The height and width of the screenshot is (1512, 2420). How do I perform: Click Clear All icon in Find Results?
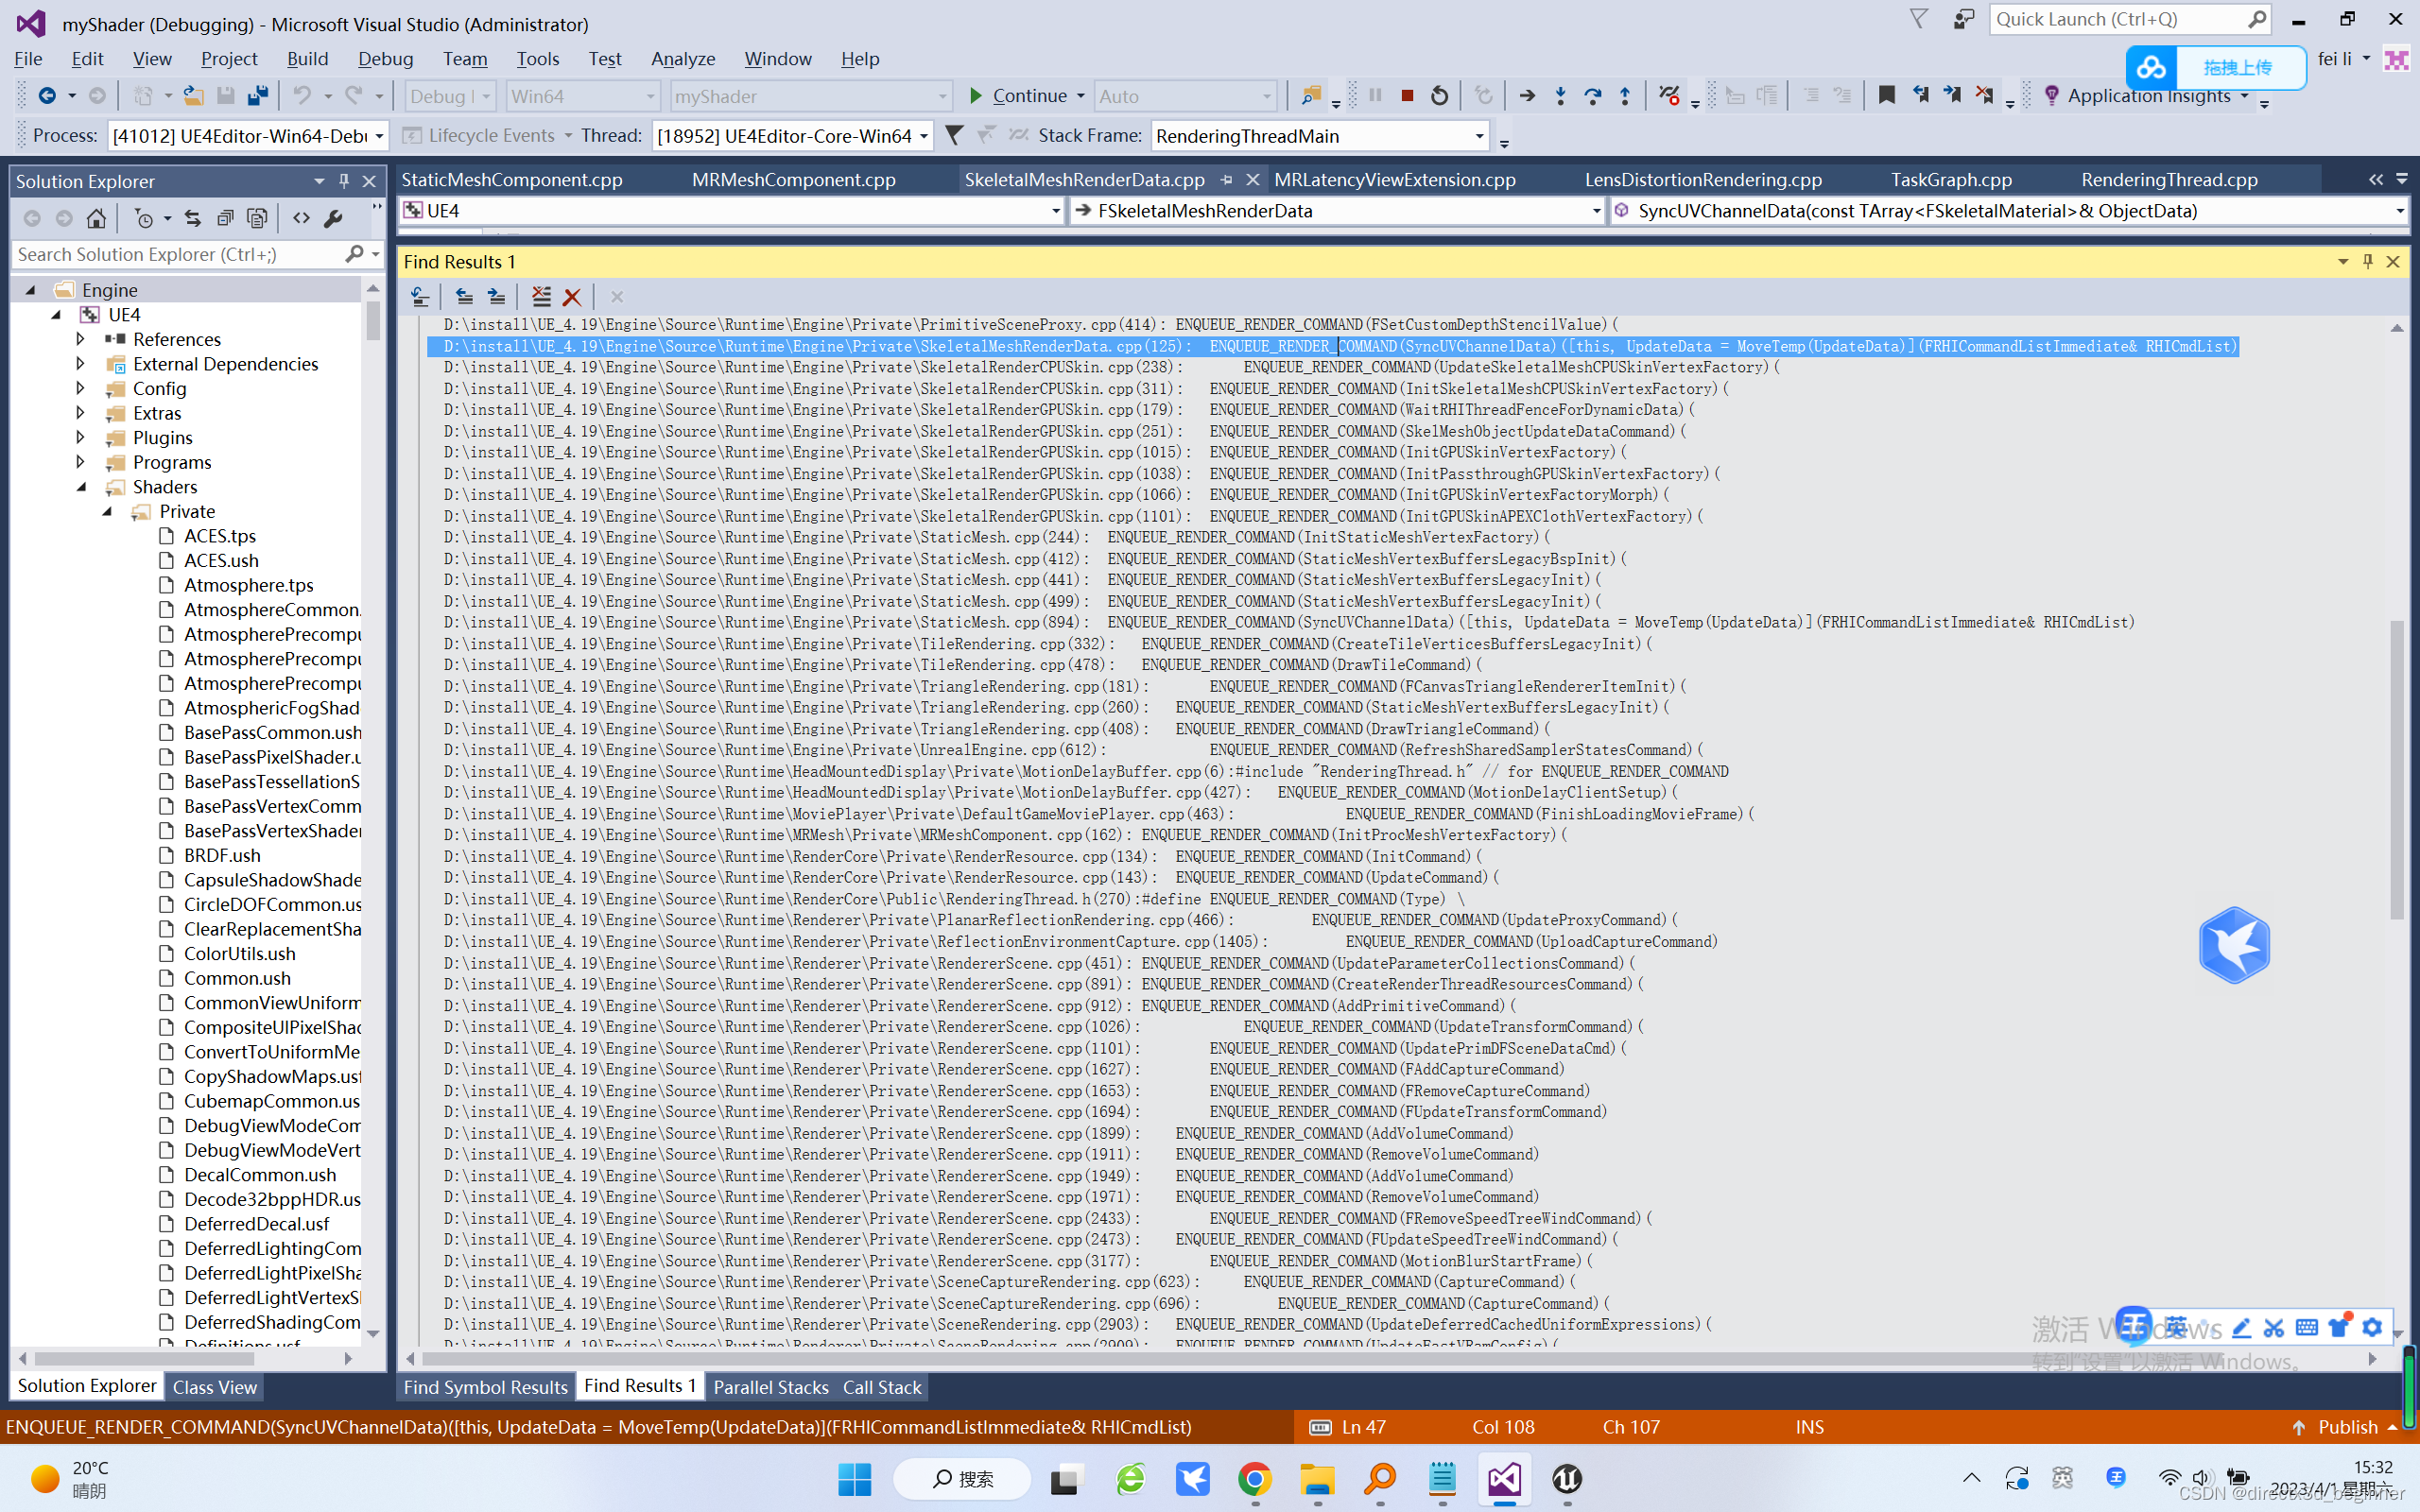[541, 297]
